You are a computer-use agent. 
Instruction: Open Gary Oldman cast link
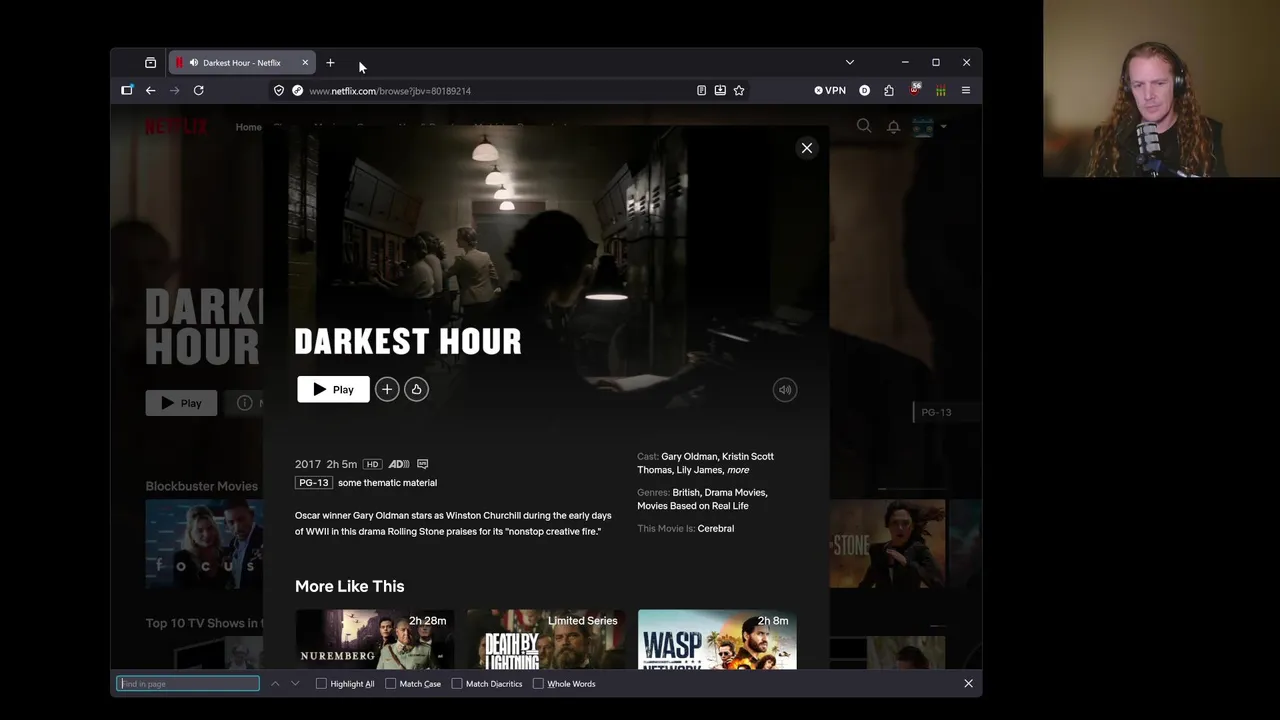(689, 456)
